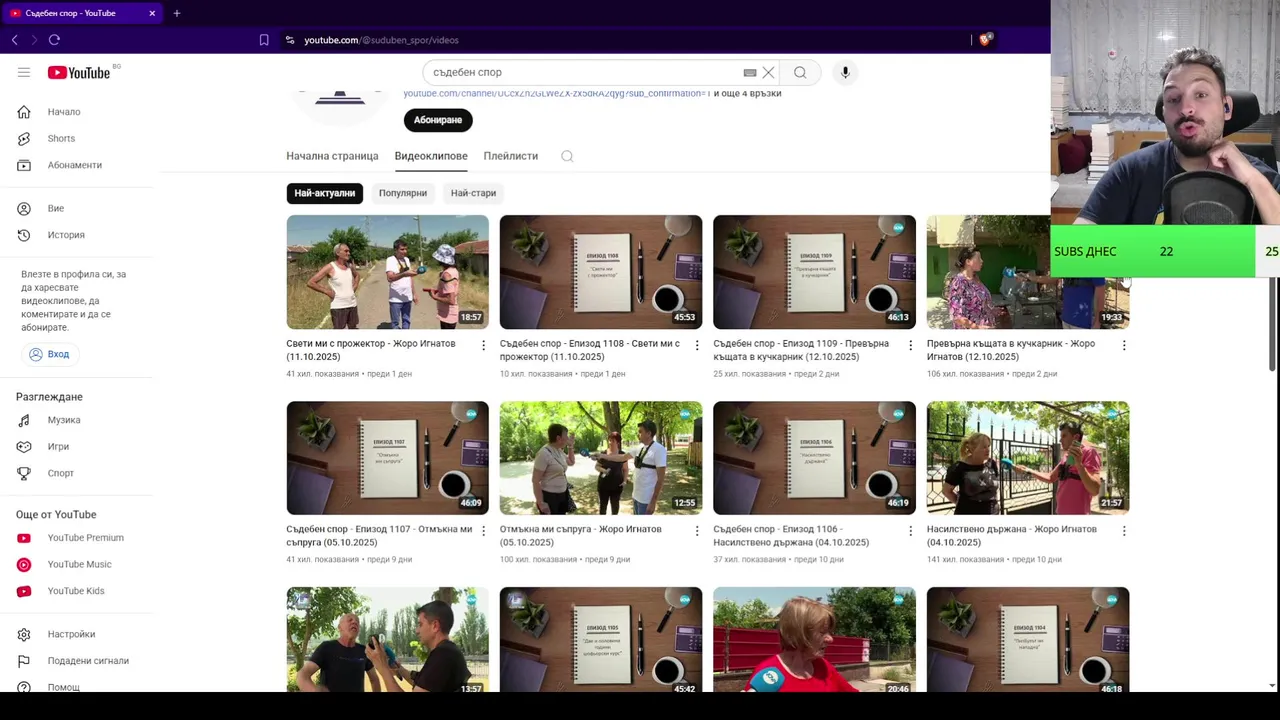Open options for Превърна къщата в кучкарник Жоро Игнатов
The image size is (1280, 720).
point(1124,345)
